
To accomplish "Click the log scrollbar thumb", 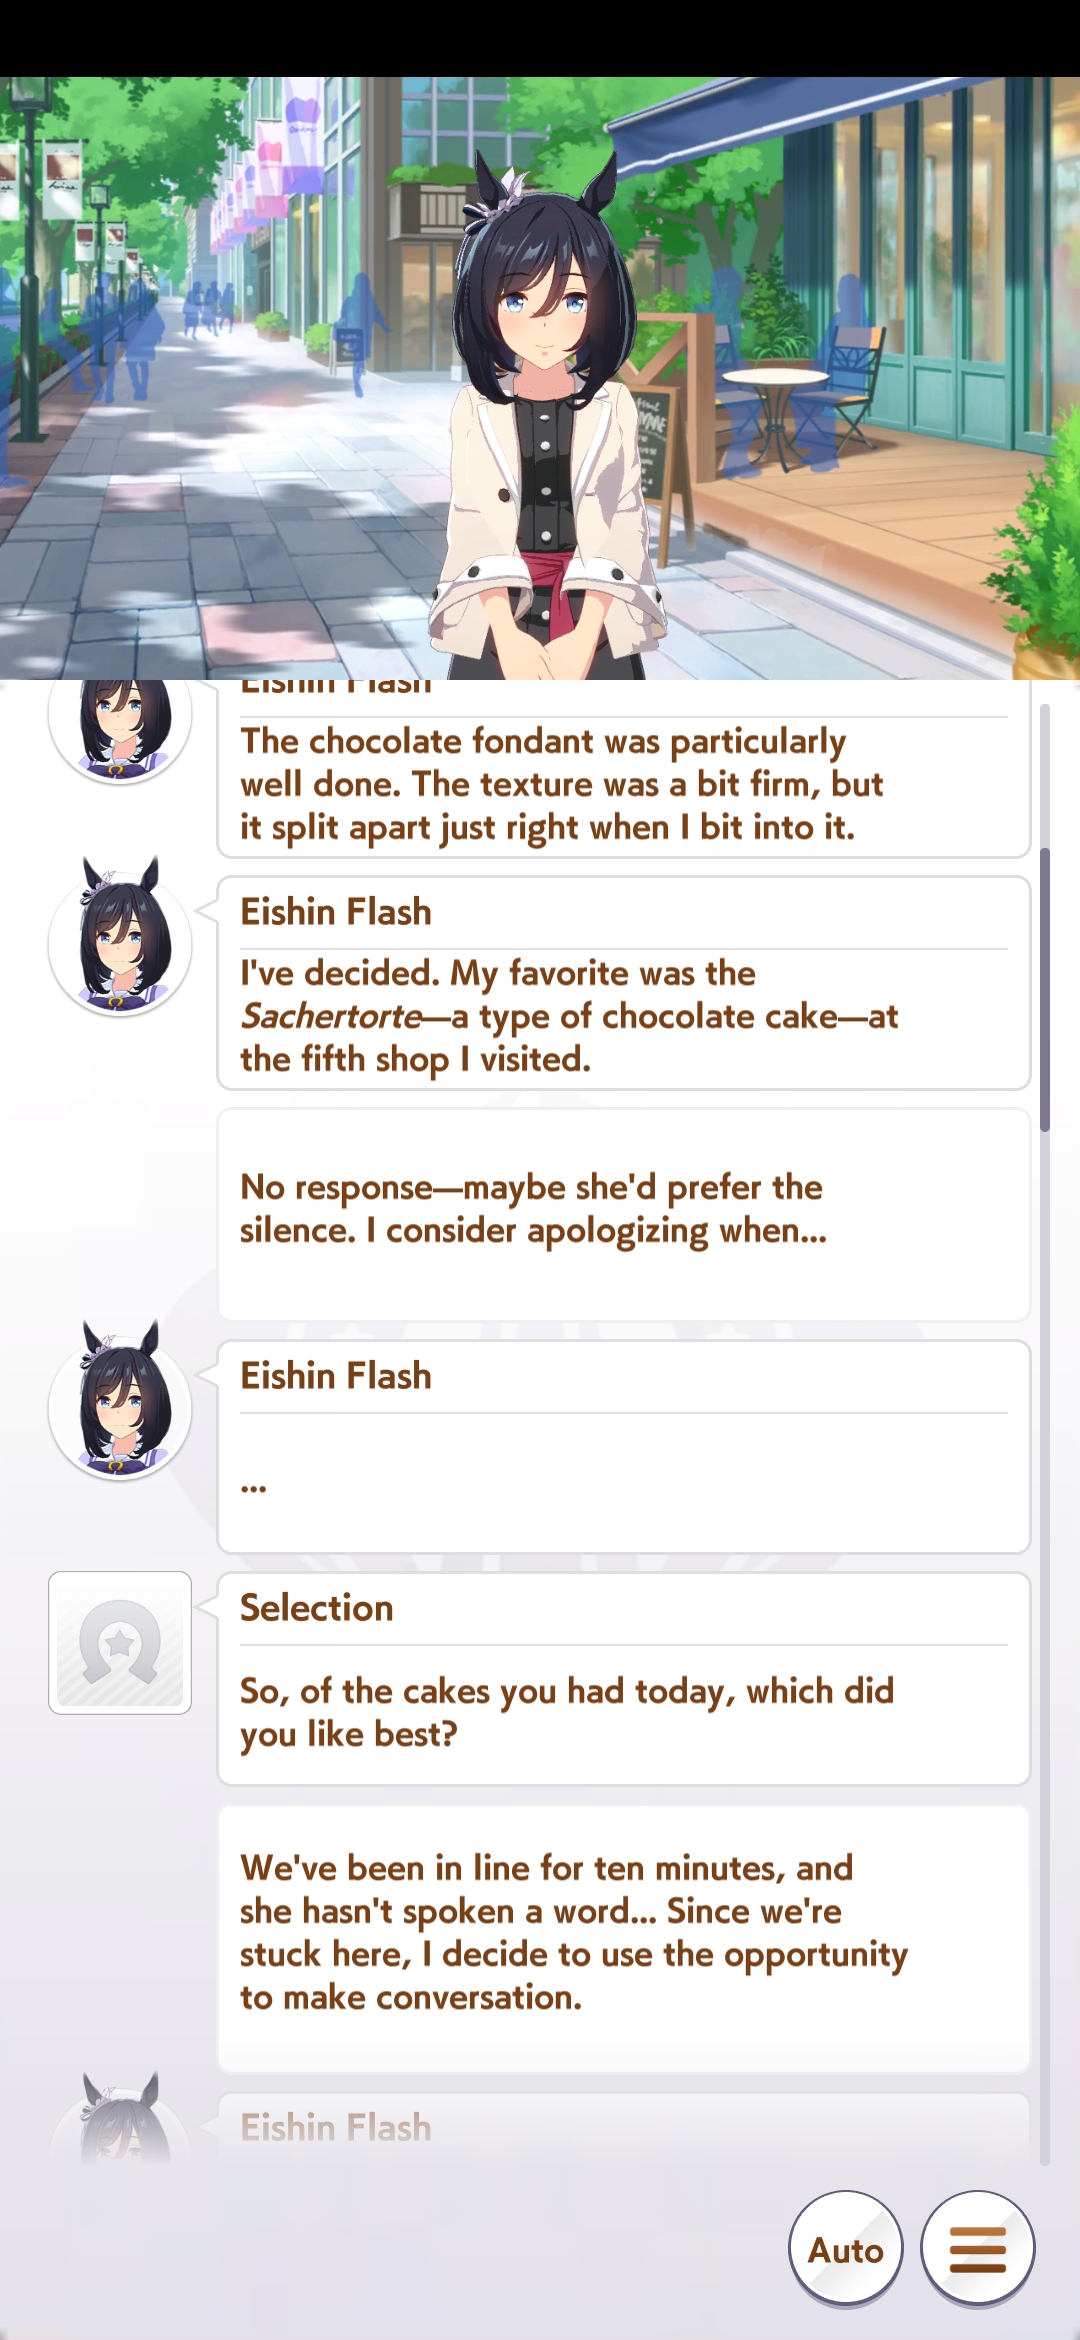I will click(1044, 990).
